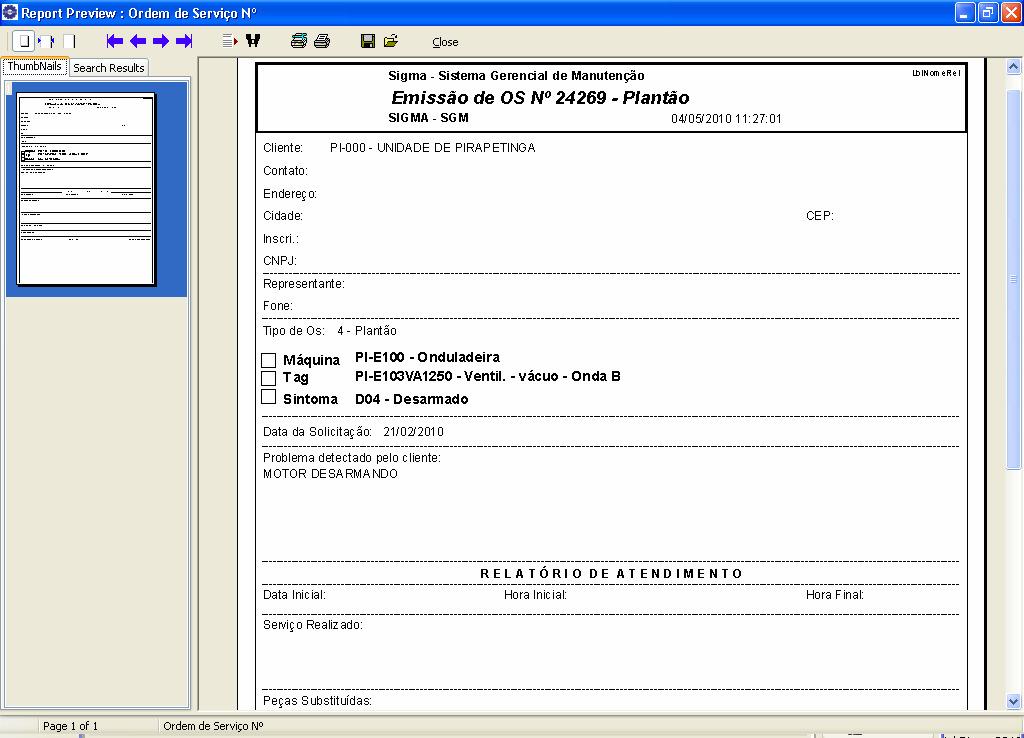Open the Search Results tab
This screenshot has height=738, width=1024.
108,67
